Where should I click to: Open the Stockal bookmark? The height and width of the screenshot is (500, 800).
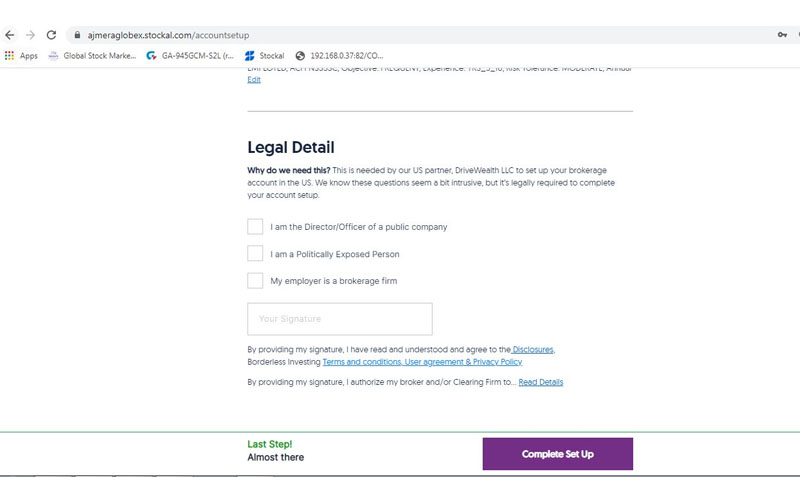[x=264, y=56]
